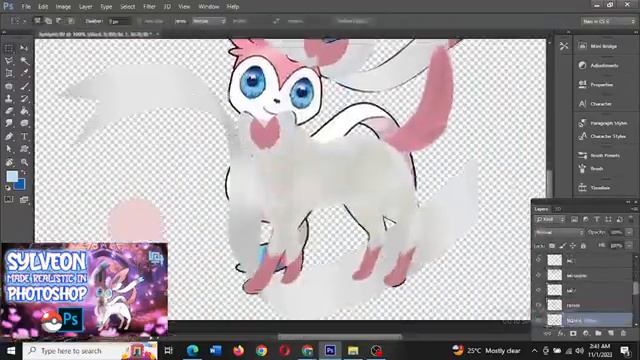Open the Layers panel flyout menu
The height and width of the screenshot is (360, 640).
point(635,209)
